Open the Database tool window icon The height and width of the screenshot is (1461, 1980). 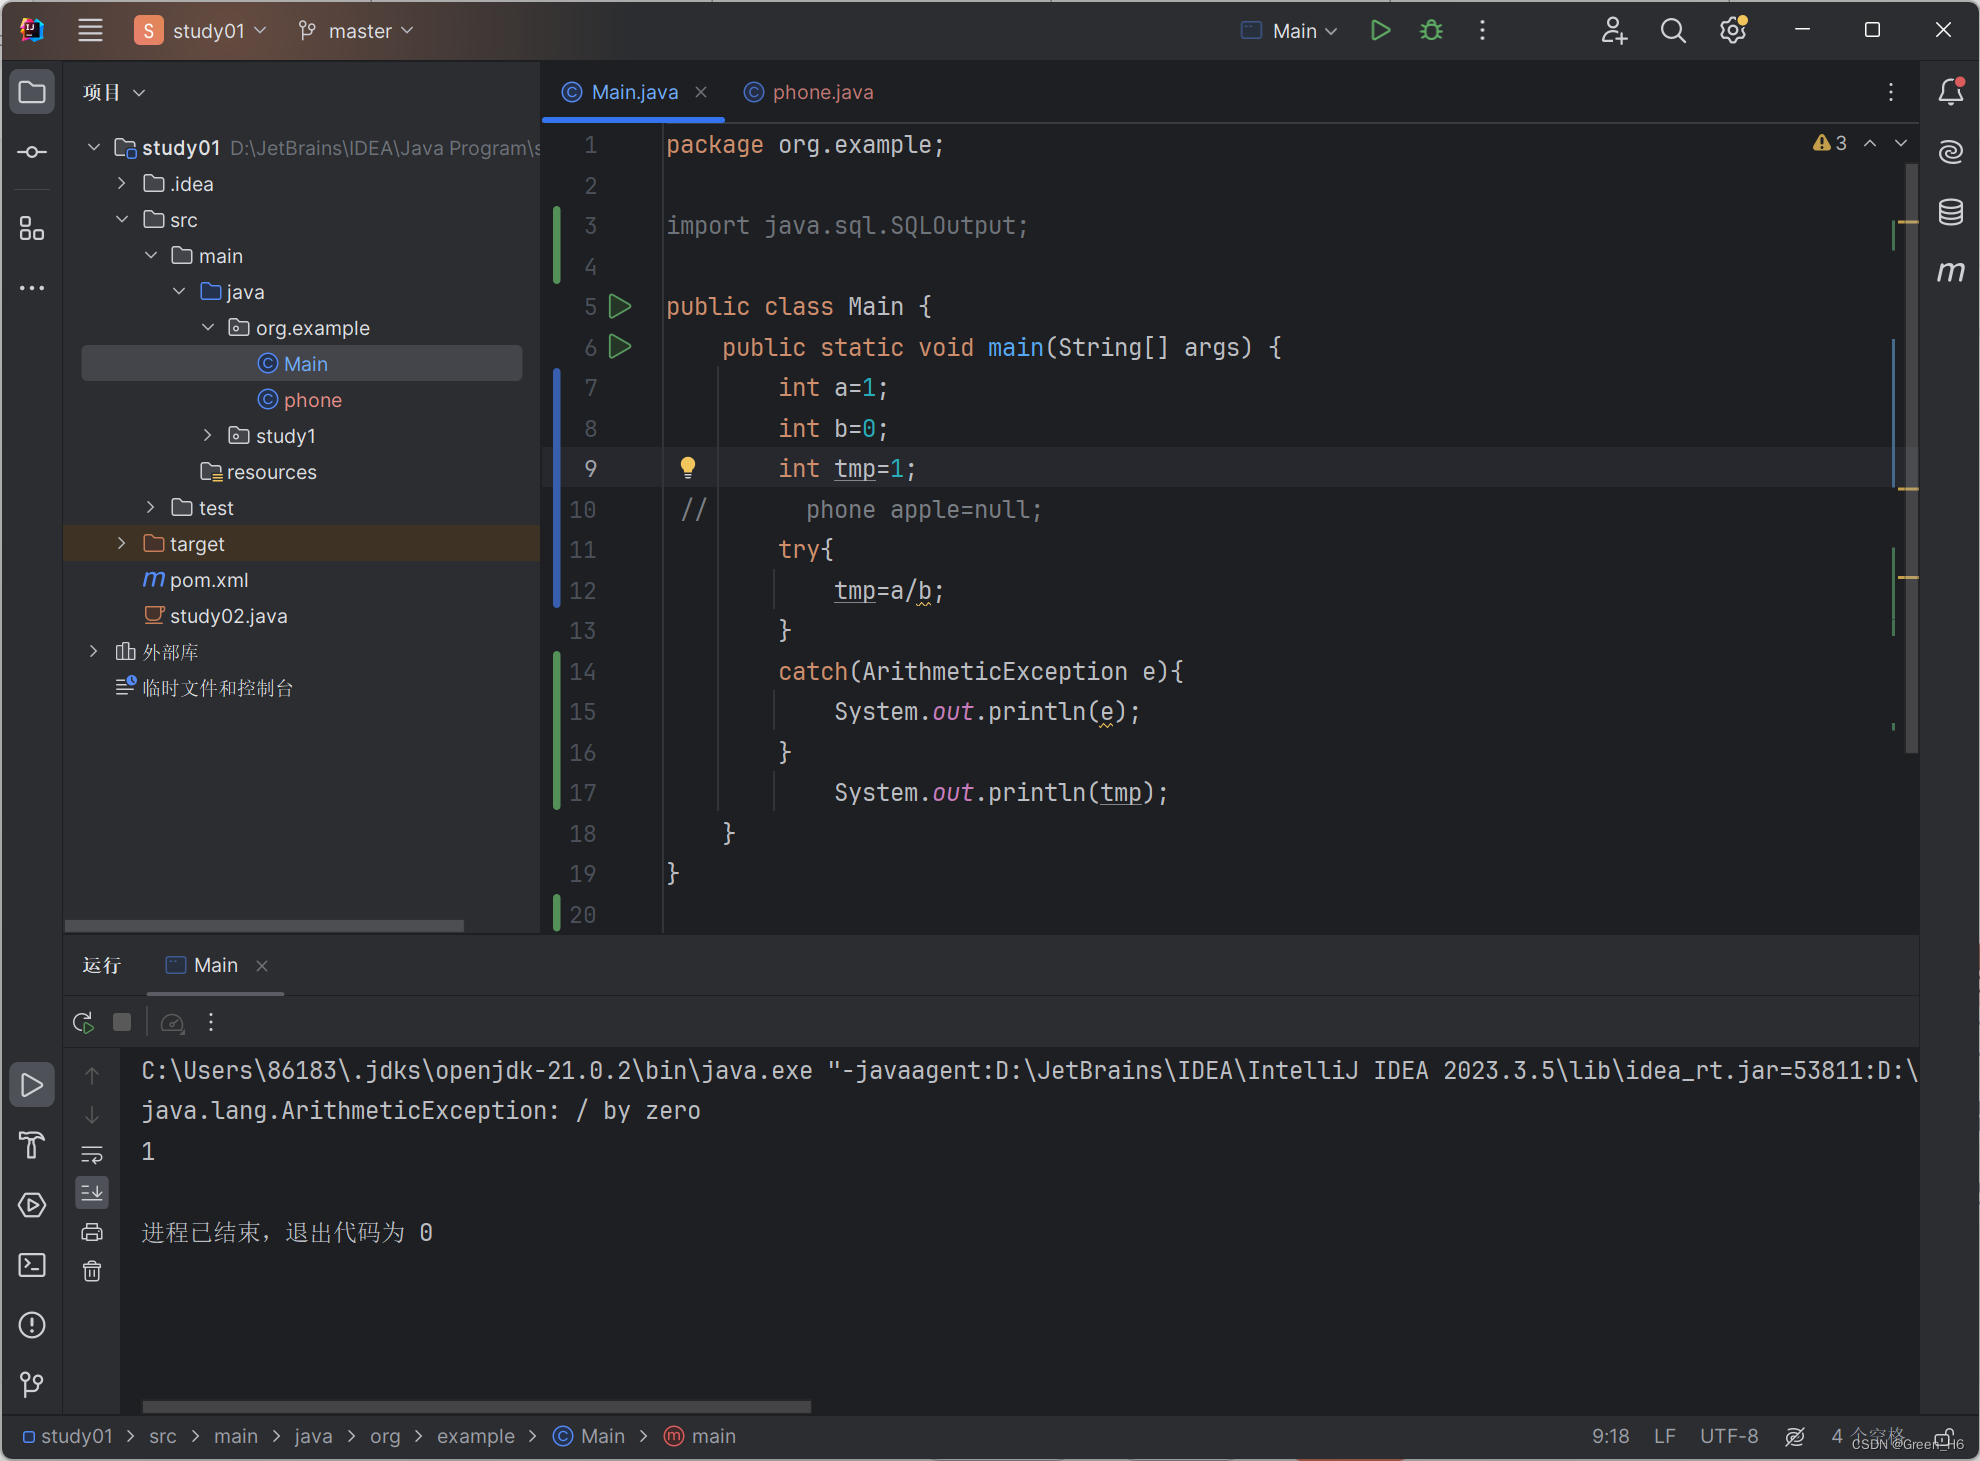pos(1950,212)
